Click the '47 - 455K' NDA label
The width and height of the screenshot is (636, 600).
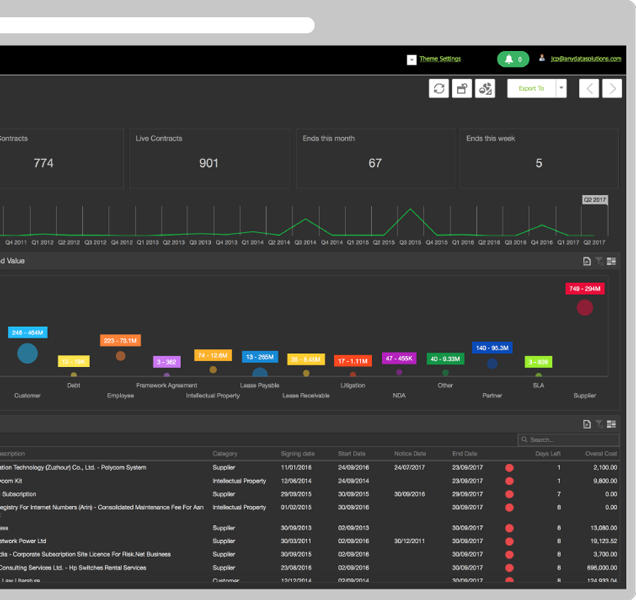pos(399,358)
